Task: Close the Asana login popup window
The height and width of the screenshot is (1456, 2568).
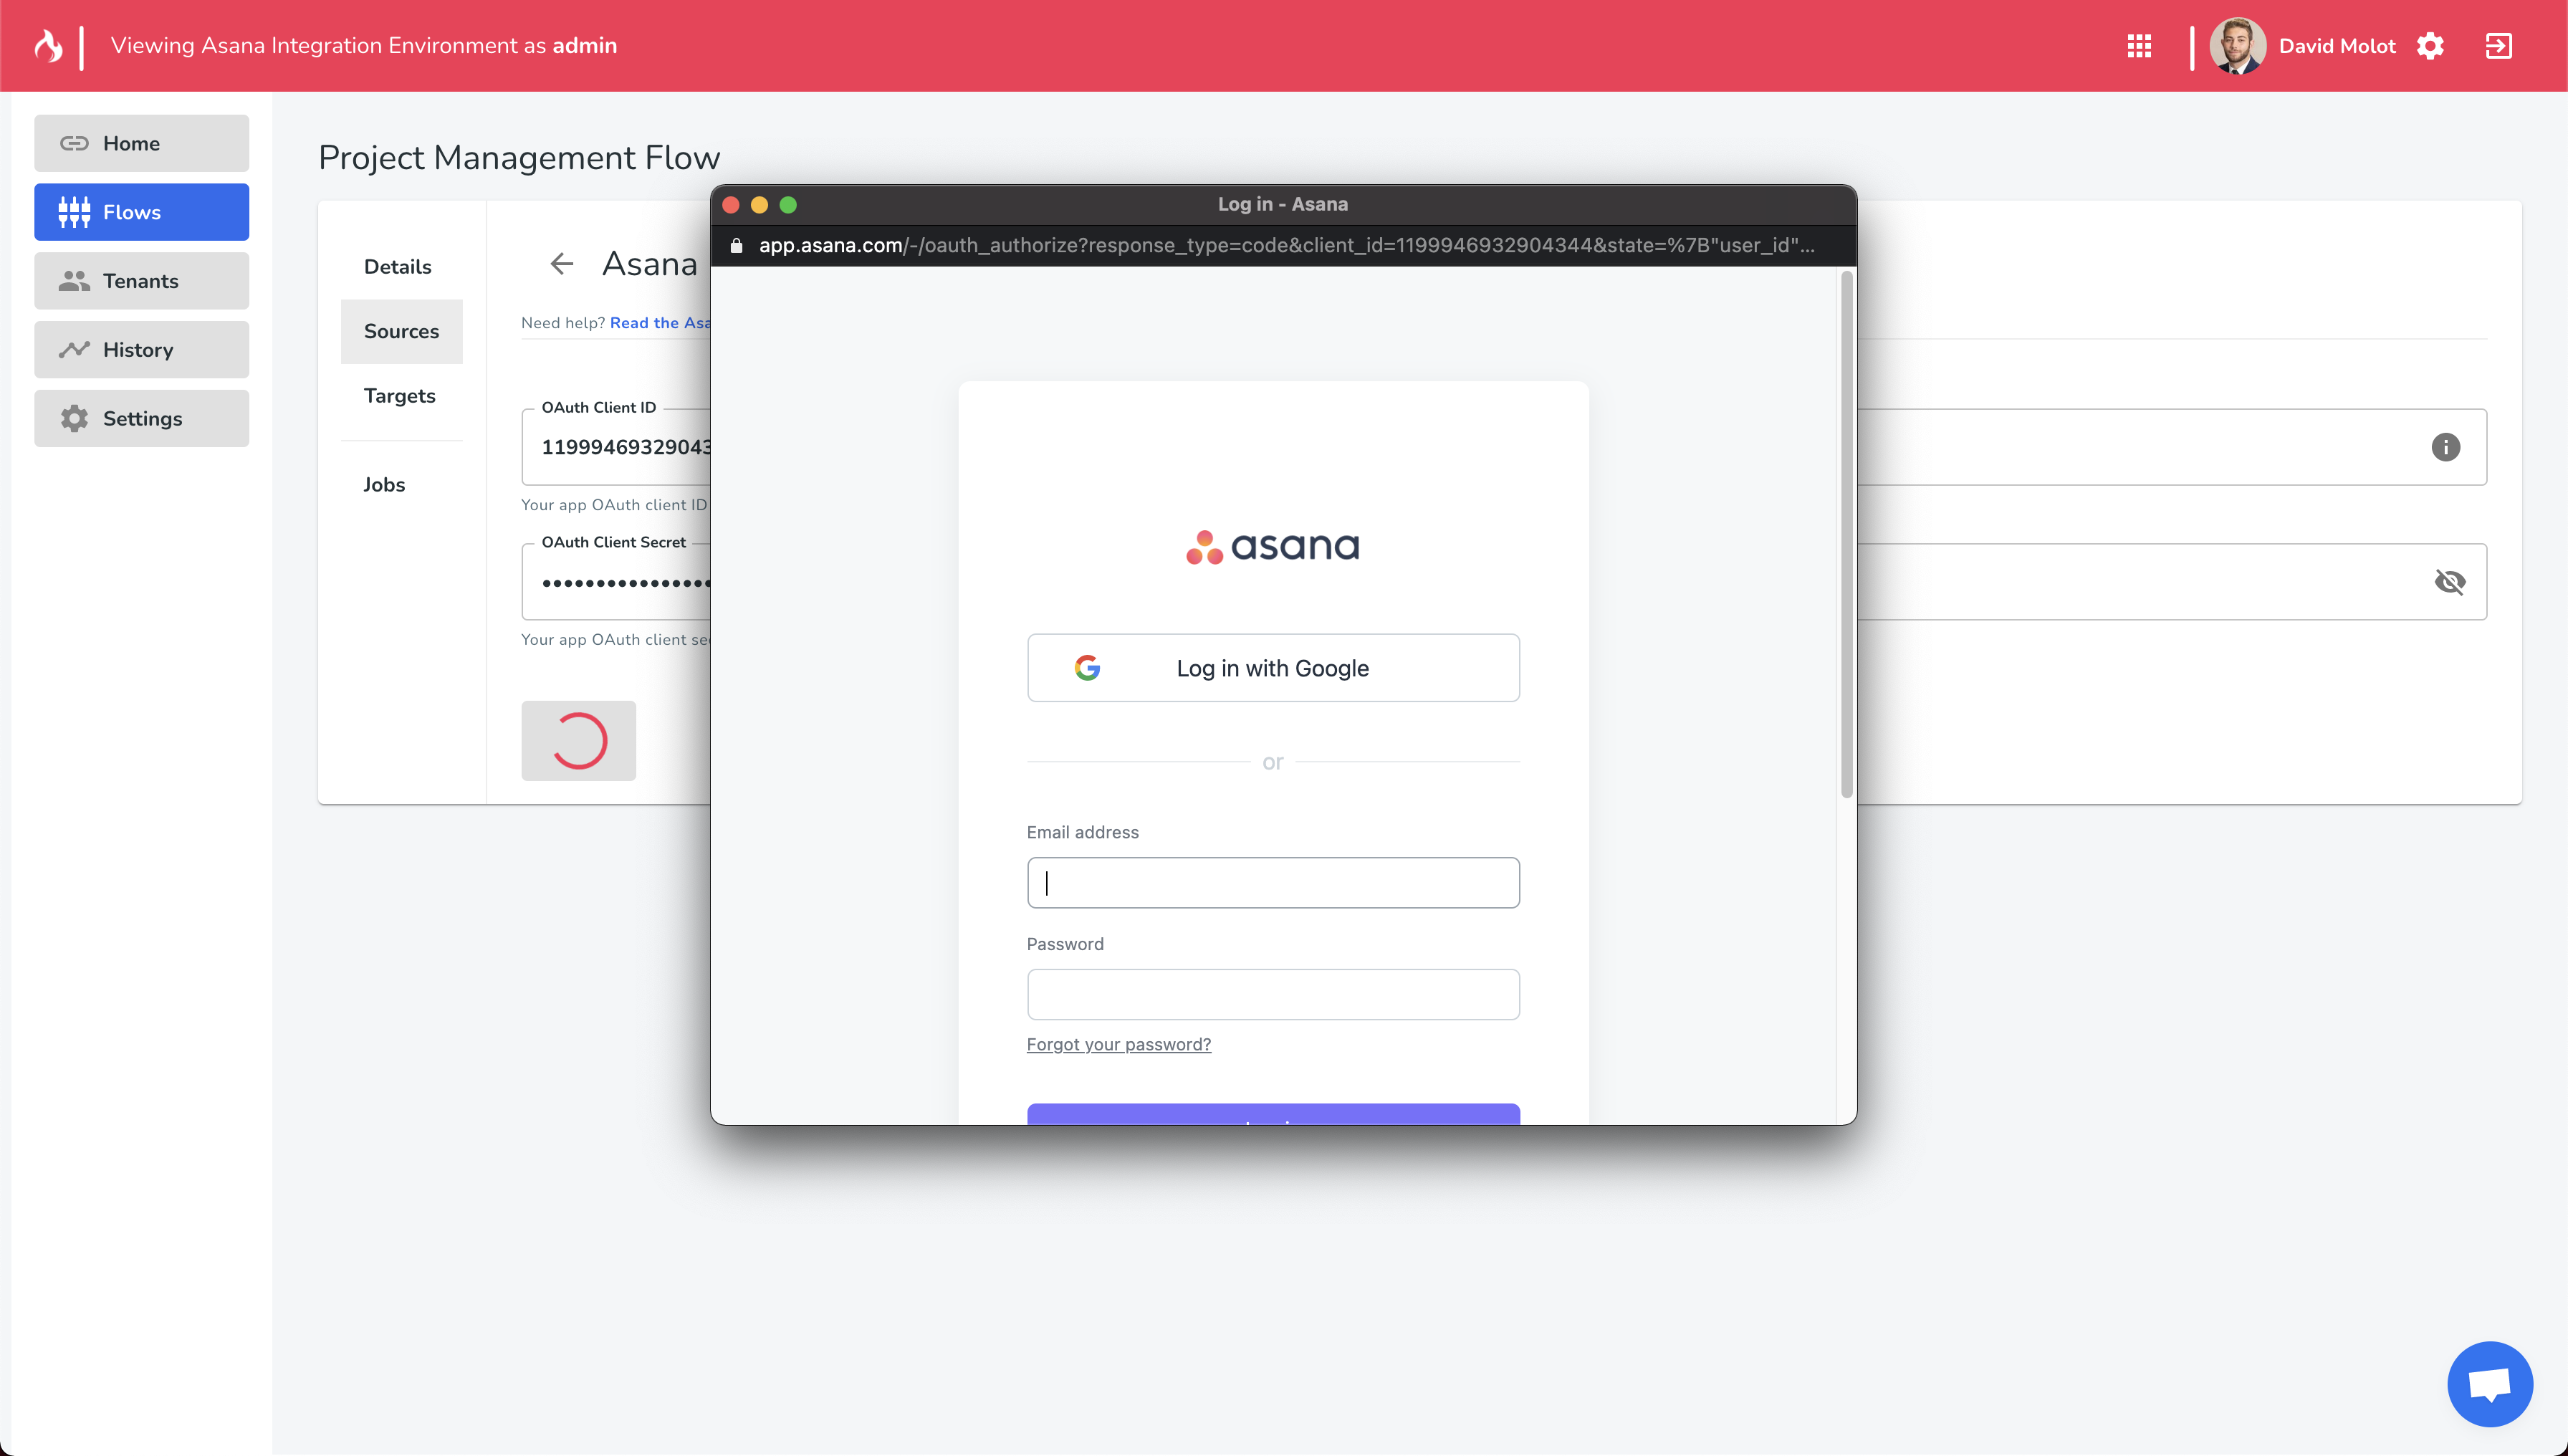Action: [731, 205]
